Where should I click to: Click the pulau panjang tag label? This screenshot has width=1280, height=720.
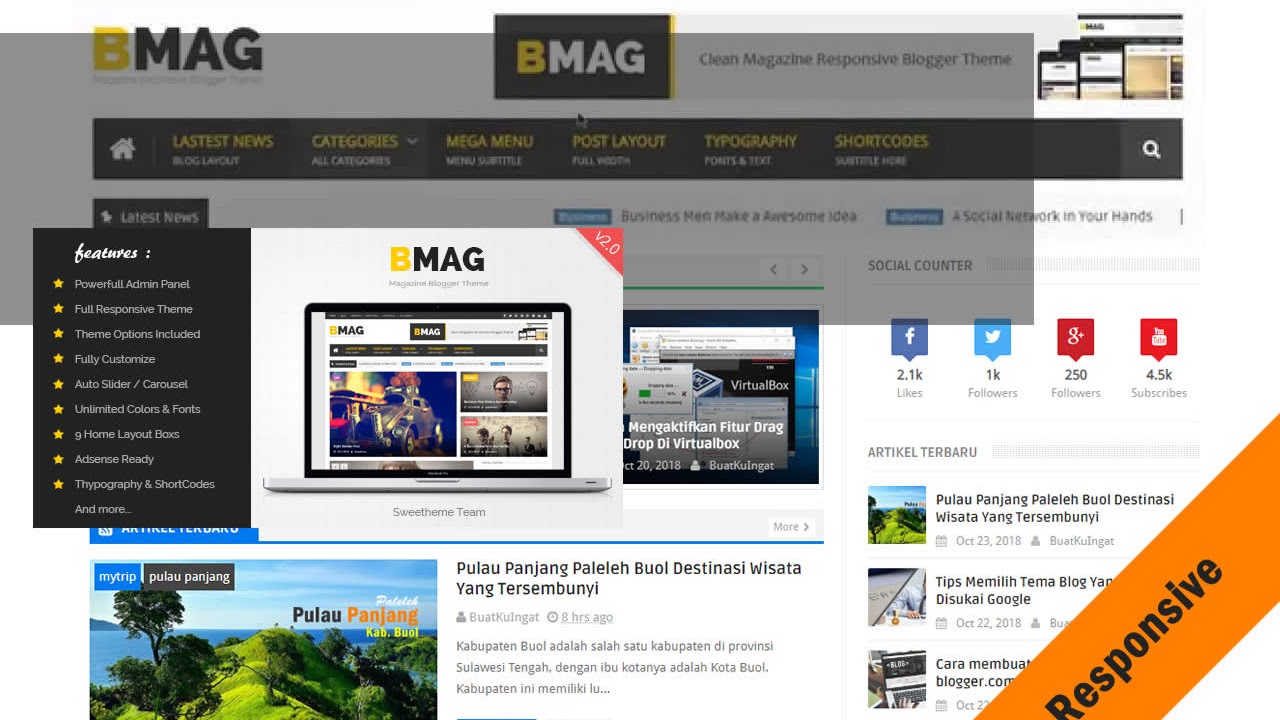coord(189,576)
